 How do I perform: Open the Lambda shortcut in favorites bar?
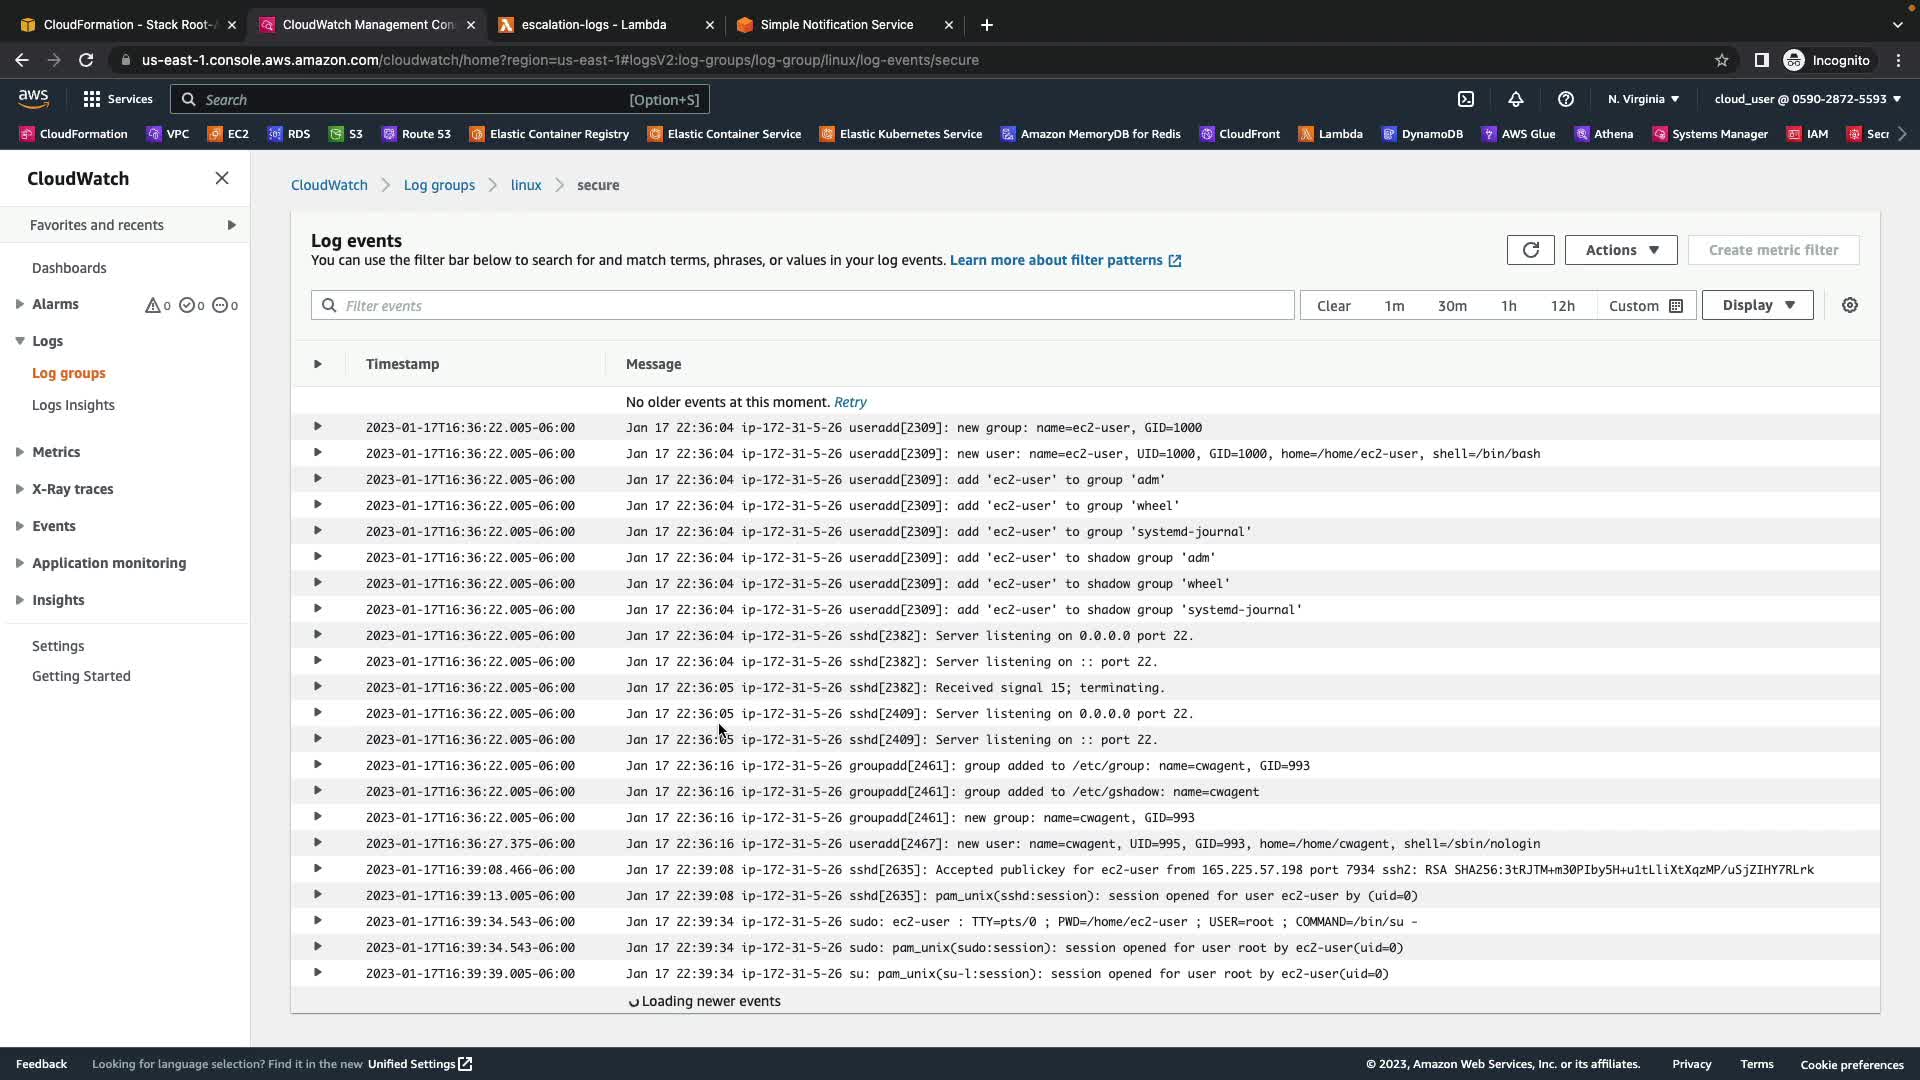click(x=1330, y=134)
